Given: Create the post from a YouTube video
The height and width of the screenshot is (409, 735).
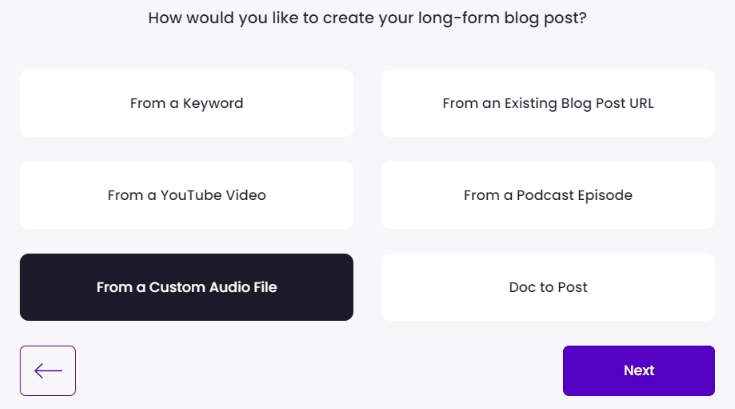Looking at the screenshot, I should [186, 195].
